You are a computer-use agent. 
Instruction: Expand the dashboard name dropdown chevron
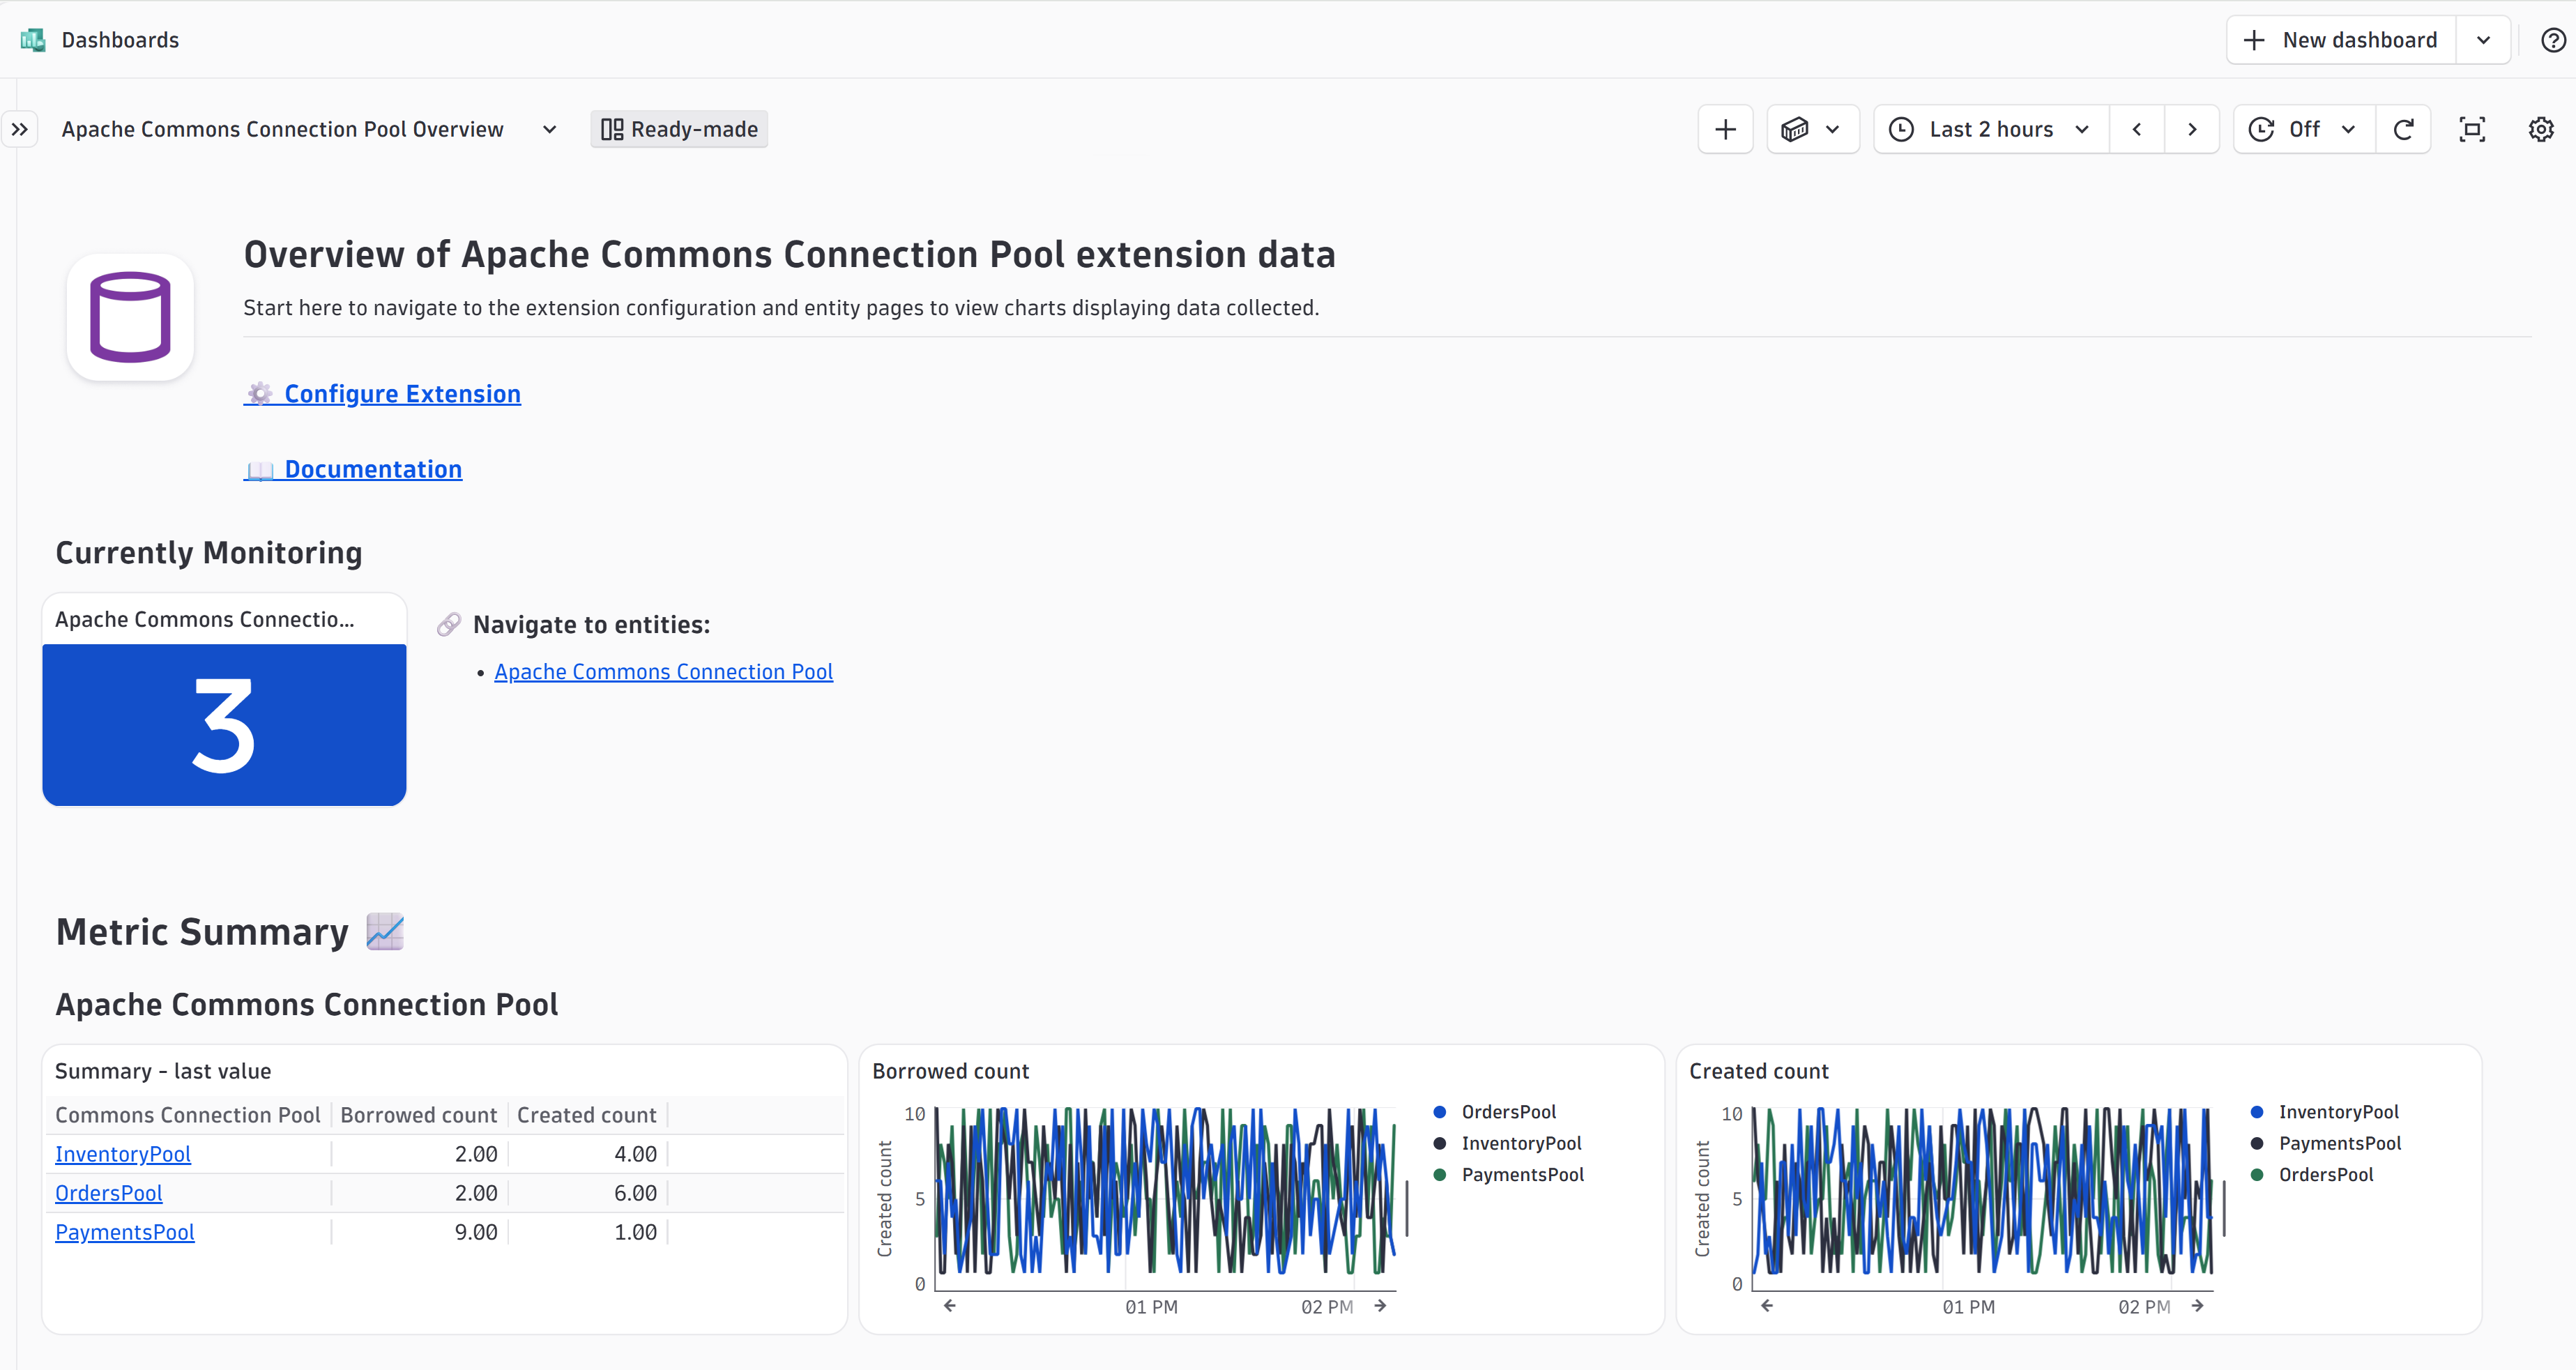[x=549, y=129]
